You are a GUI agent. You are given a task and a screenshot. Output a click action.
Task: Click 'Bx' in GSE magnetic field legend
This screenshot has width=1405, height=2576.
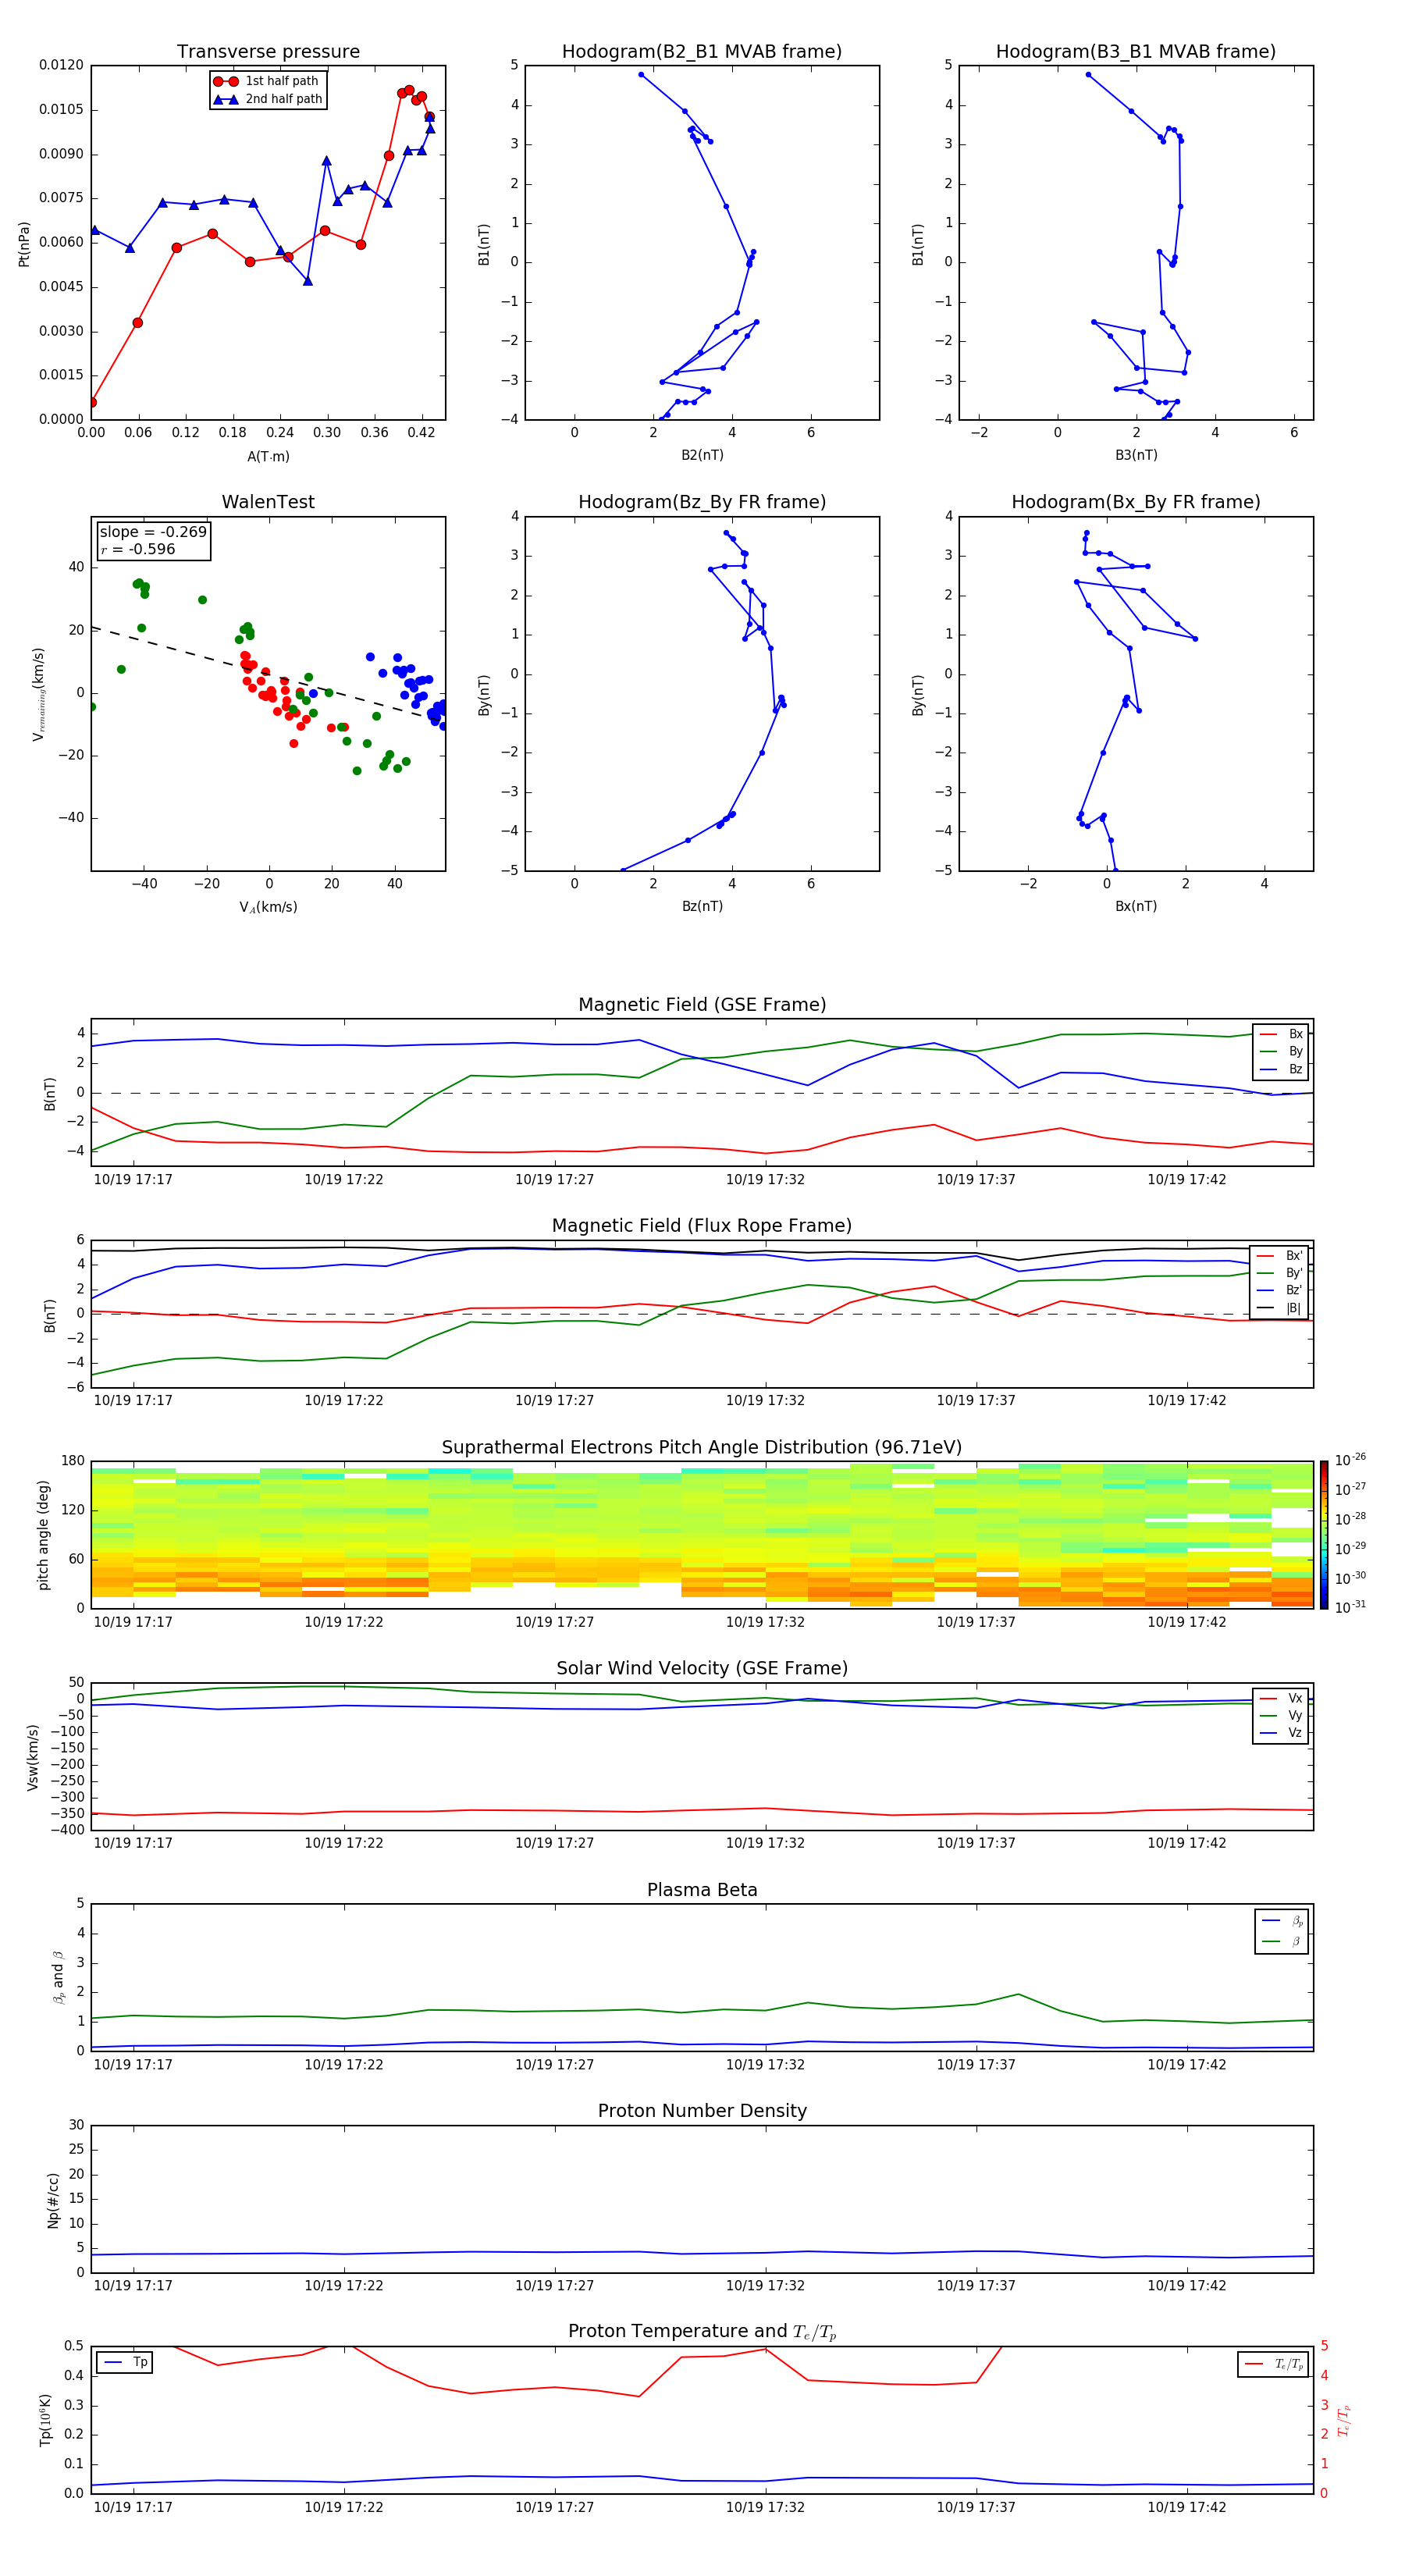coord(1282,1034)
